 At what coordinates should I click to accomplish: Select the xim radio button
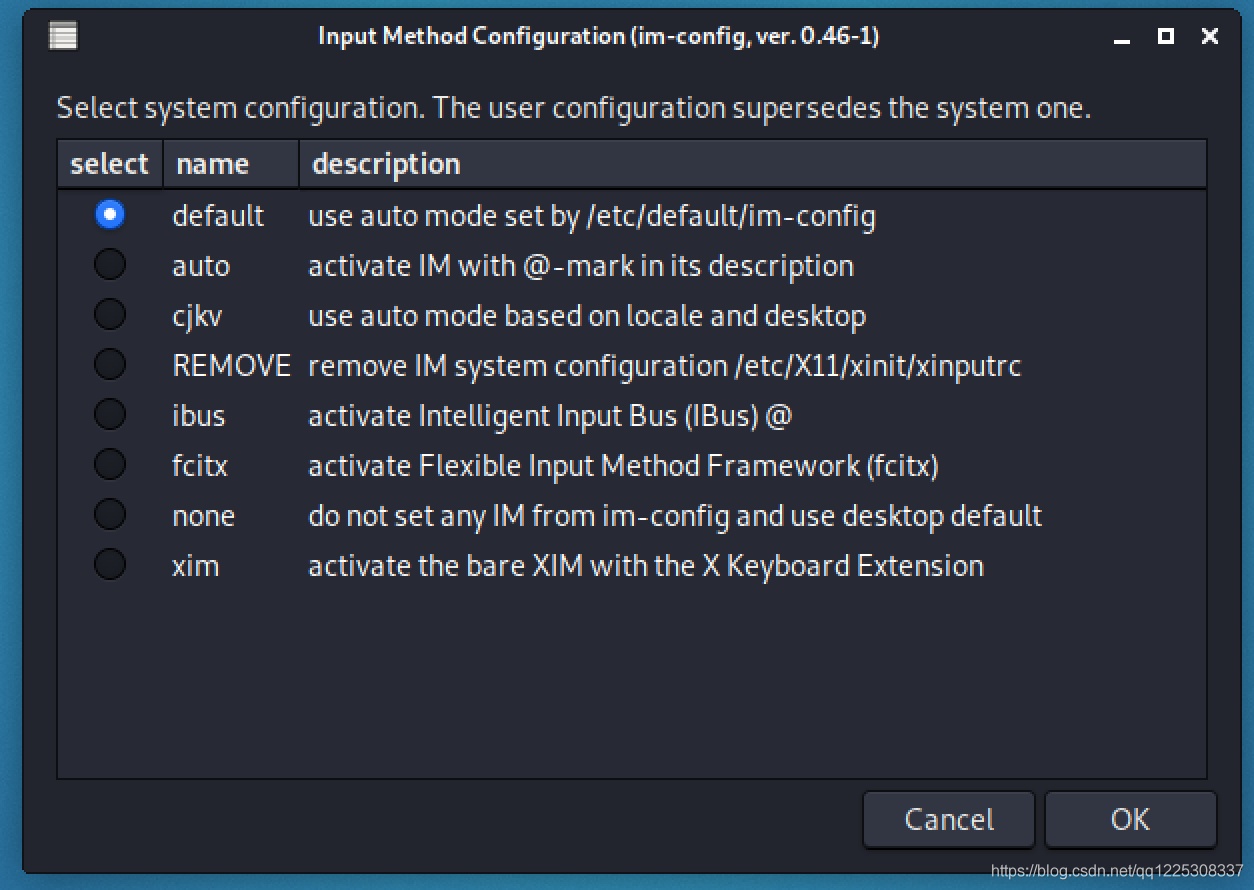click(x=110, y=565)
